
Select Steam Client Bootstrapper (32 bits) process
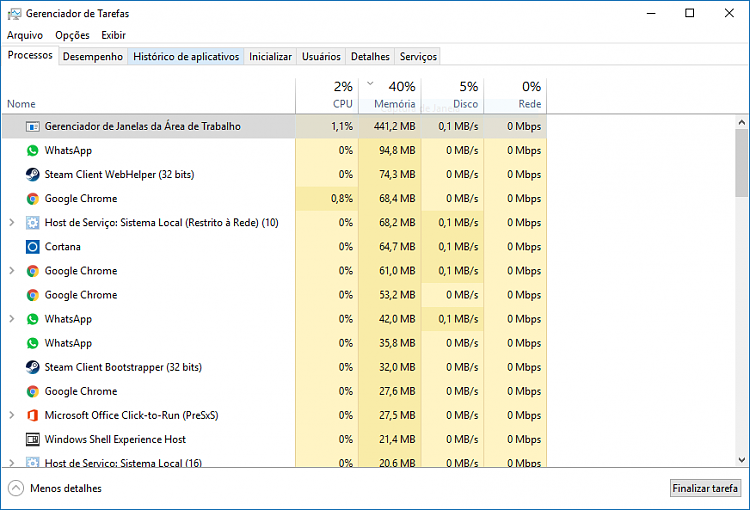pos(123,367)
